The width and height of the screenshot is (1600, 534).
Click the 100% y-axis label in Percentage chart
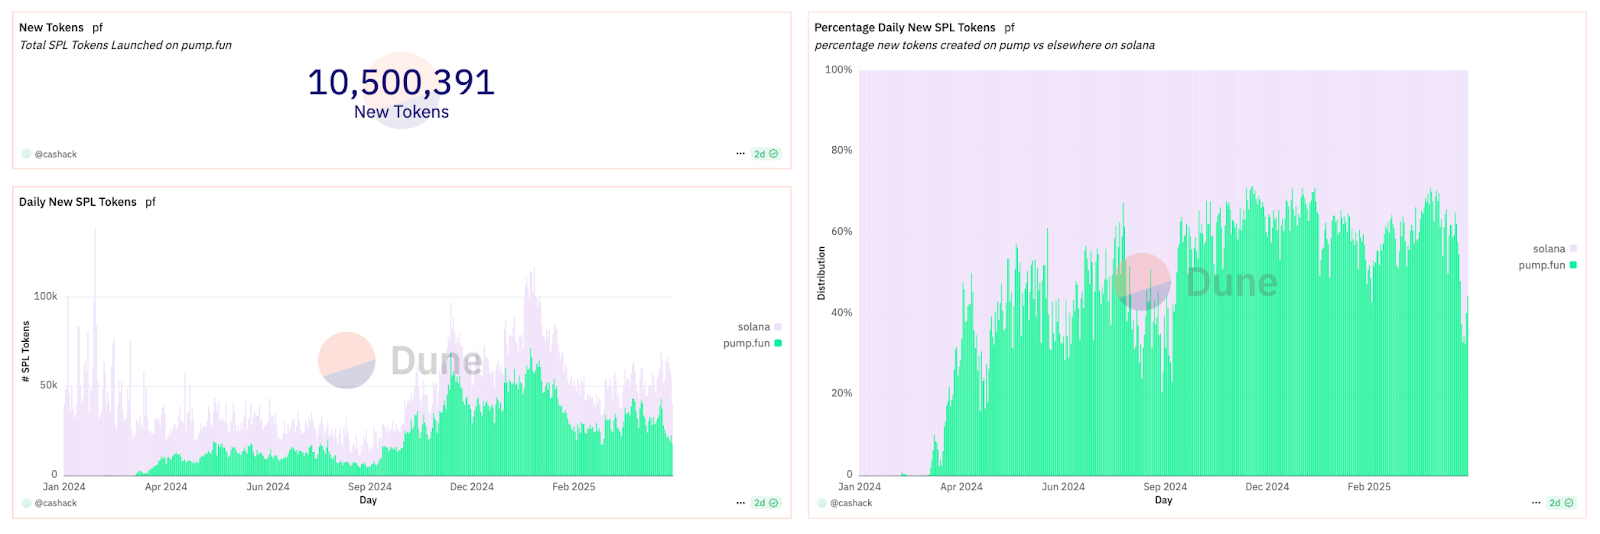coord(839,70)
